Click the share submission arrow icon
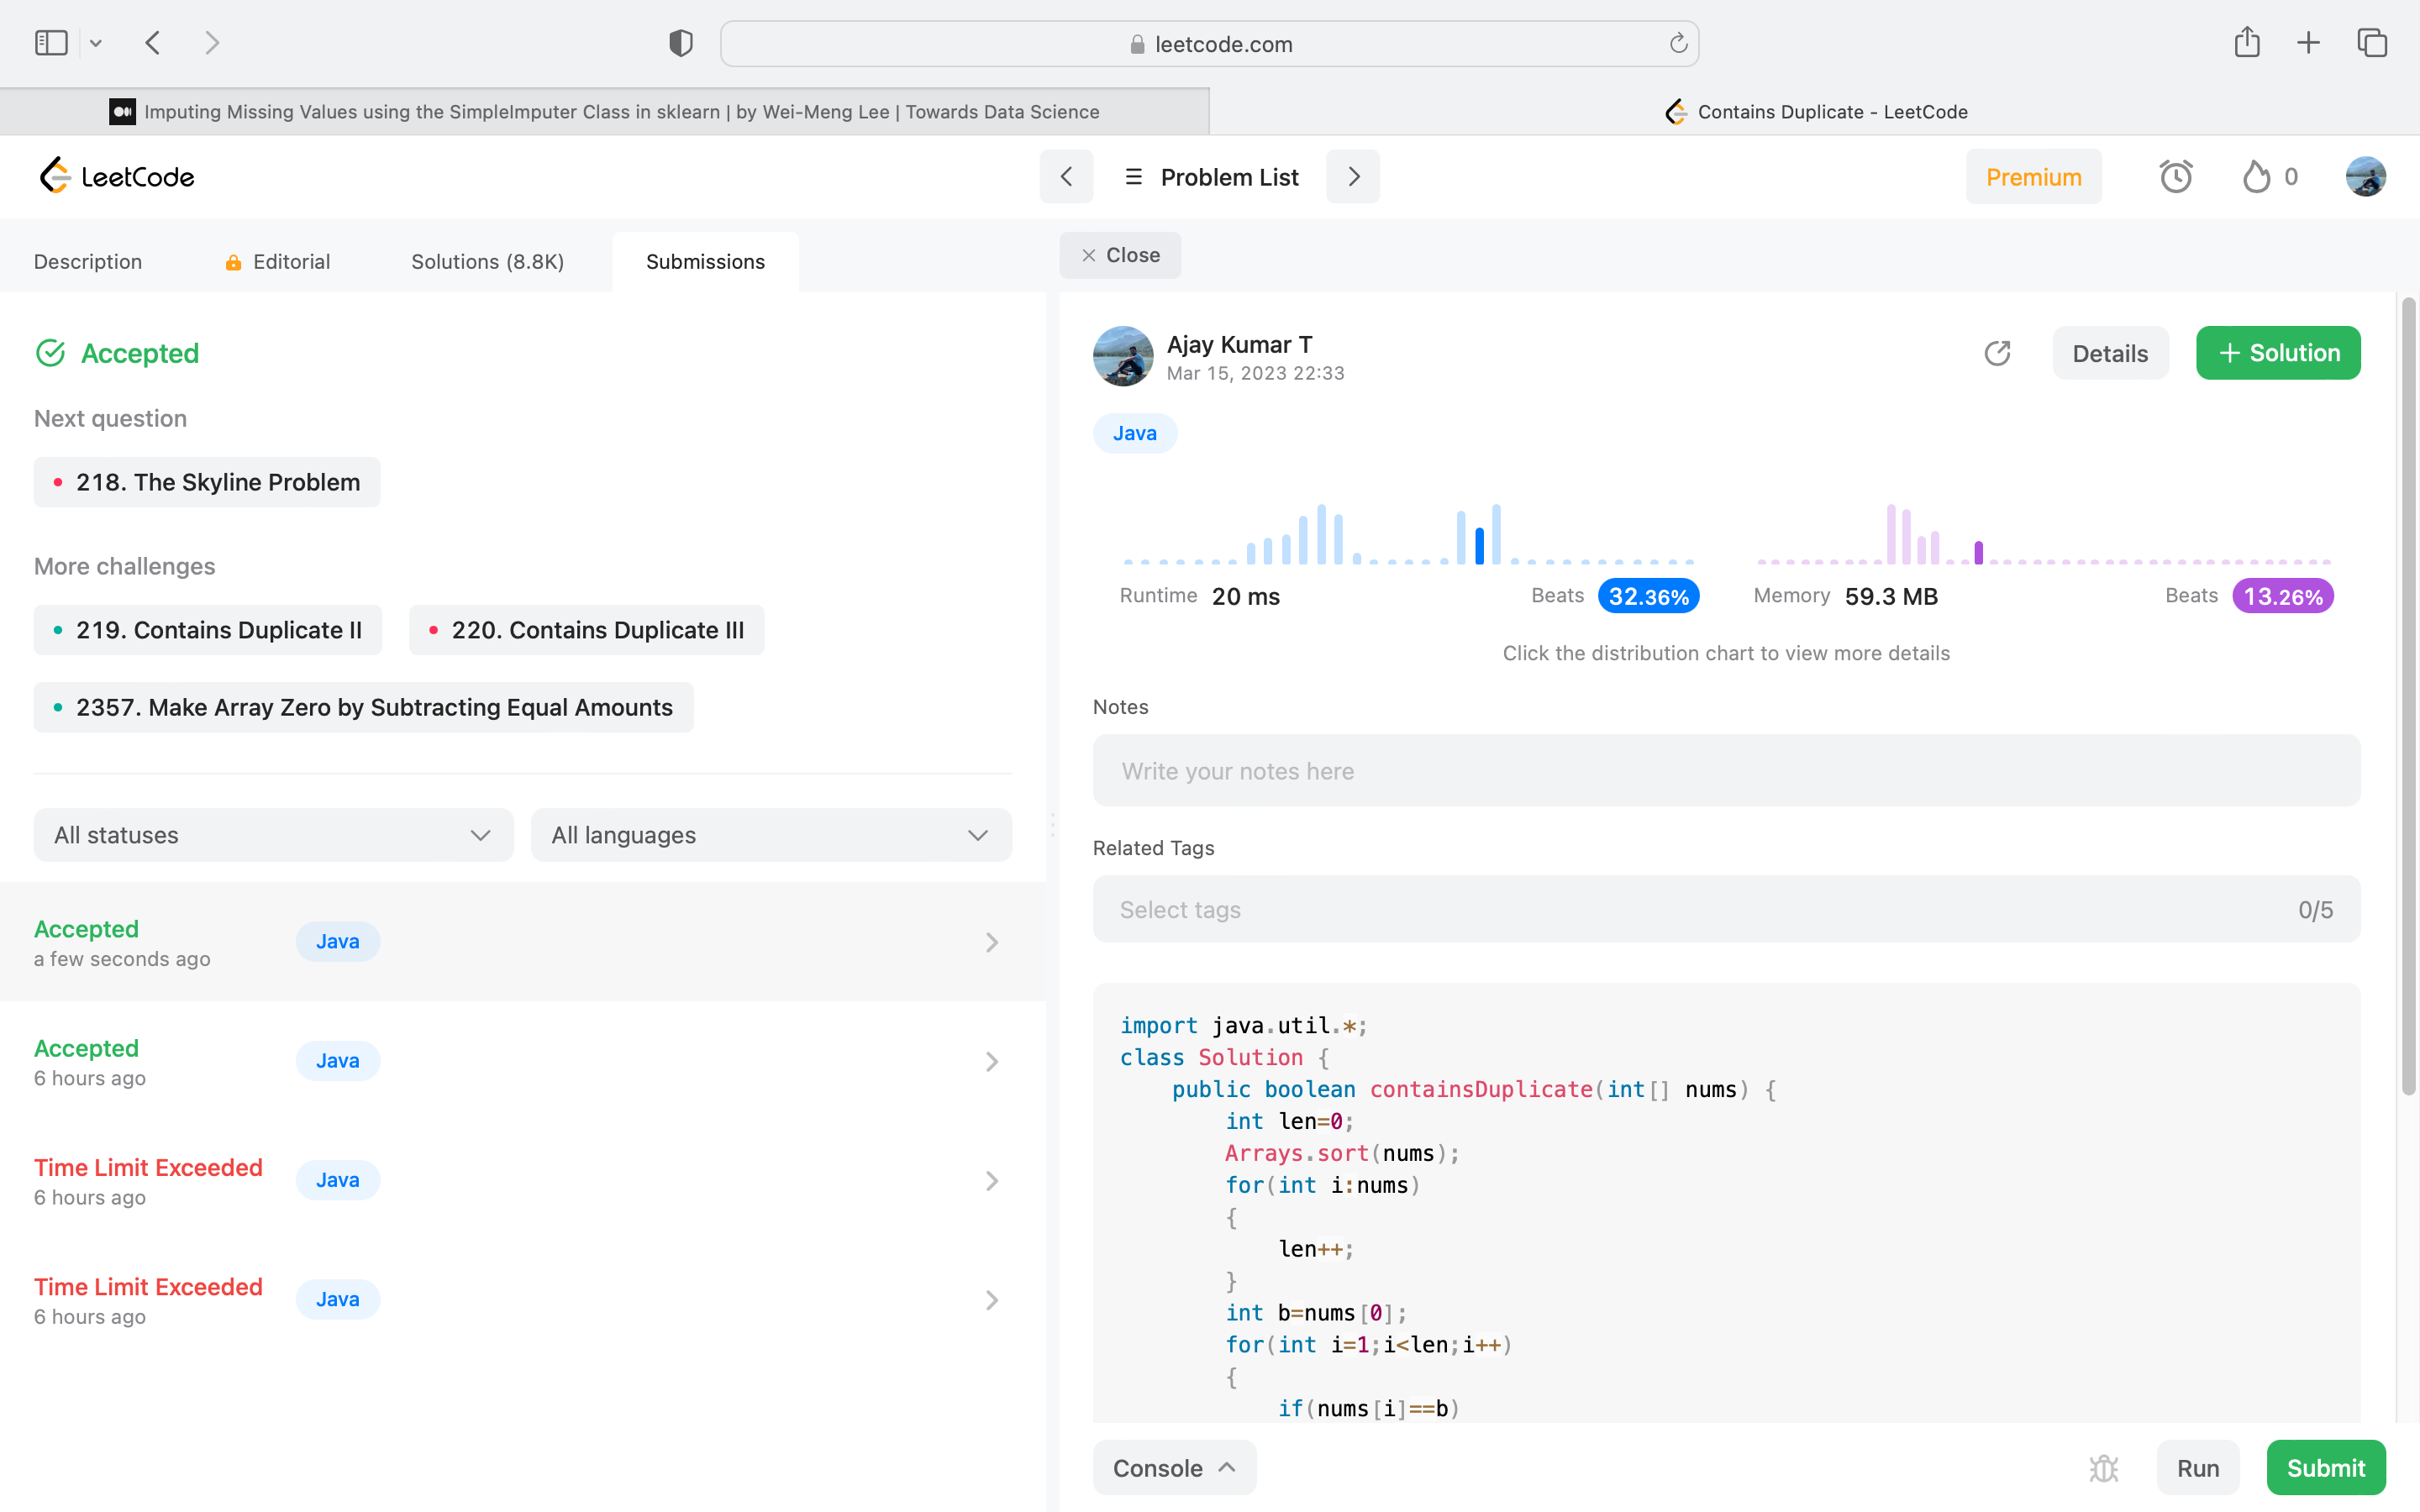 coord(1997,353)
